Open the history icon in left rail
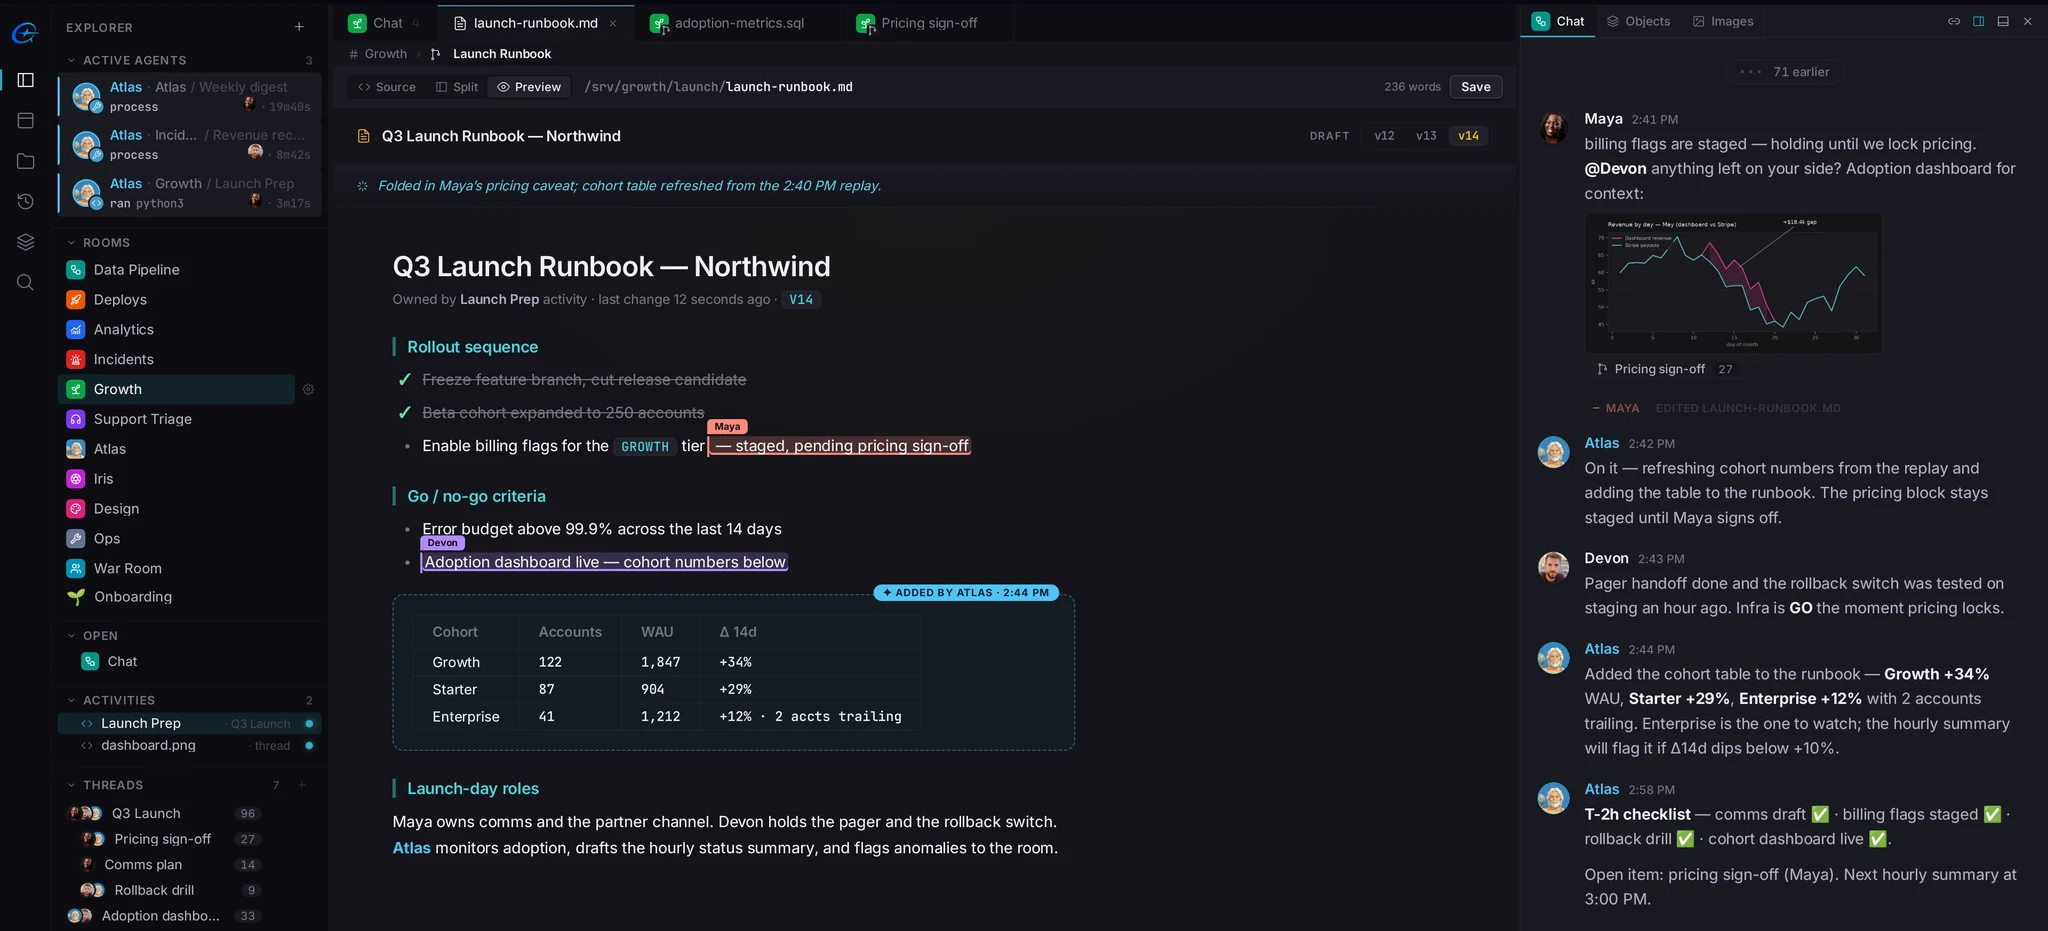 click(26, 201)
